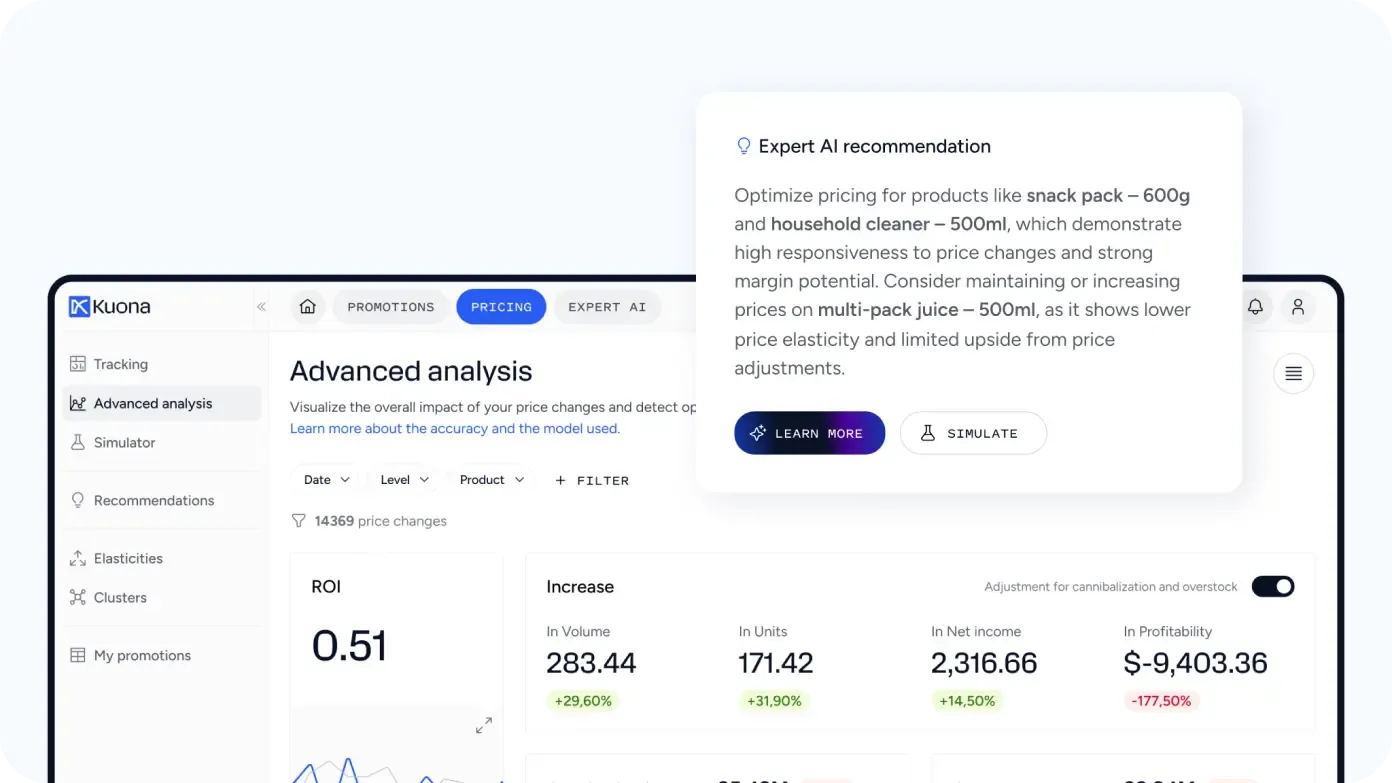The width and height of the screenshot is (1392, 783).
Task: Open the Date dropdown
Action: 325,480
